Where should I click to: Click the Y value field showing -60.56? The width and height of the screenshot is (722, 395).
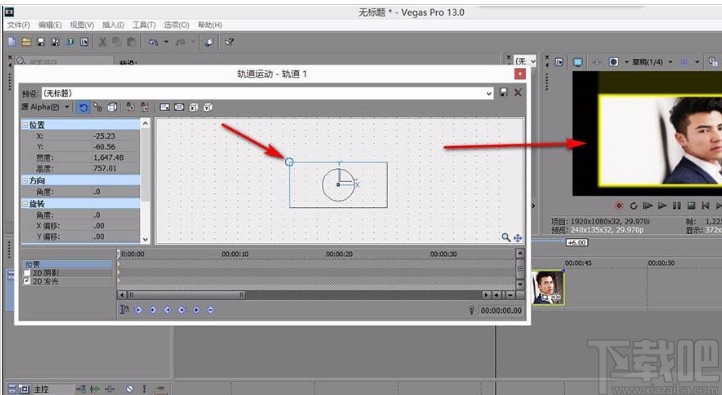[104, 147]
